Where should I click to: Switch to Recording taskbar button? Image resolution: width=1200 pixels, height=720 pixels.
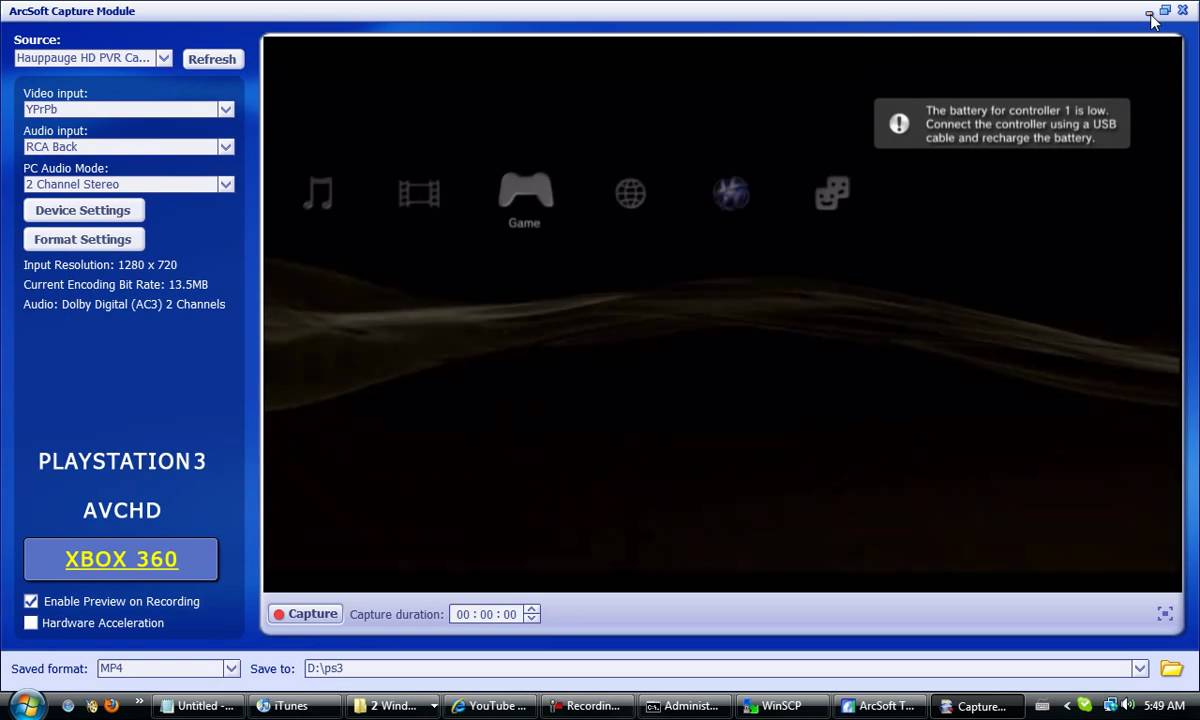click(586, 705)
